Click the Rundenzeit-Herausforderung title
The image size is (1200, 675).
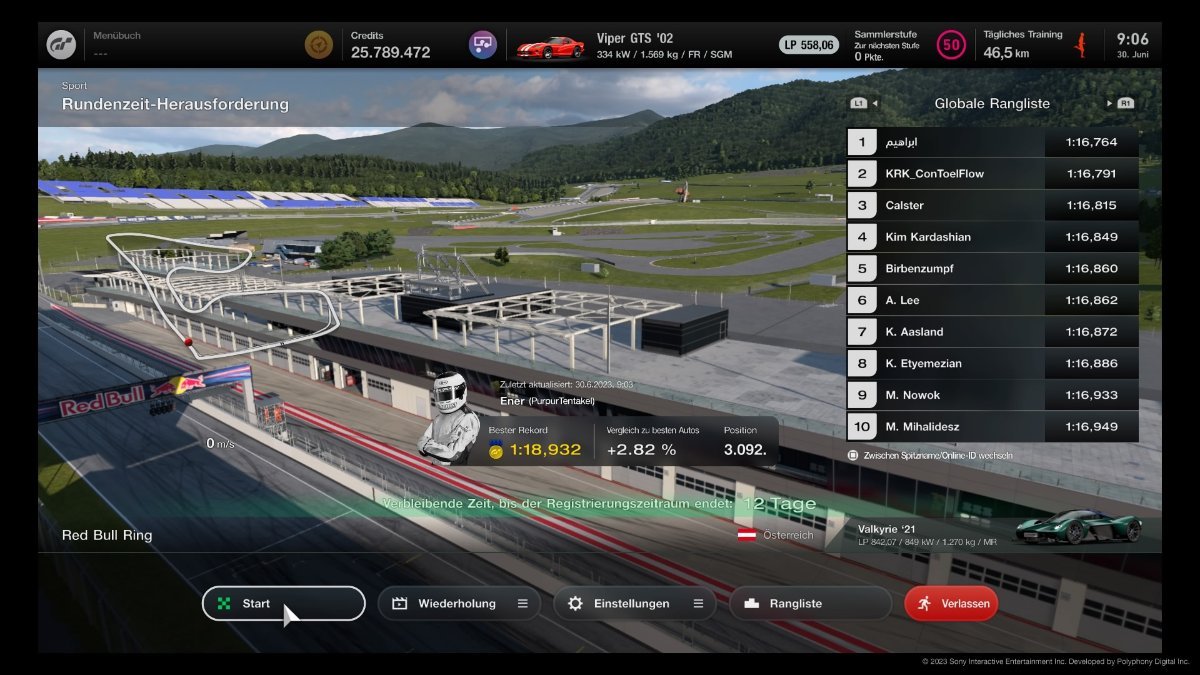(175, 104)
